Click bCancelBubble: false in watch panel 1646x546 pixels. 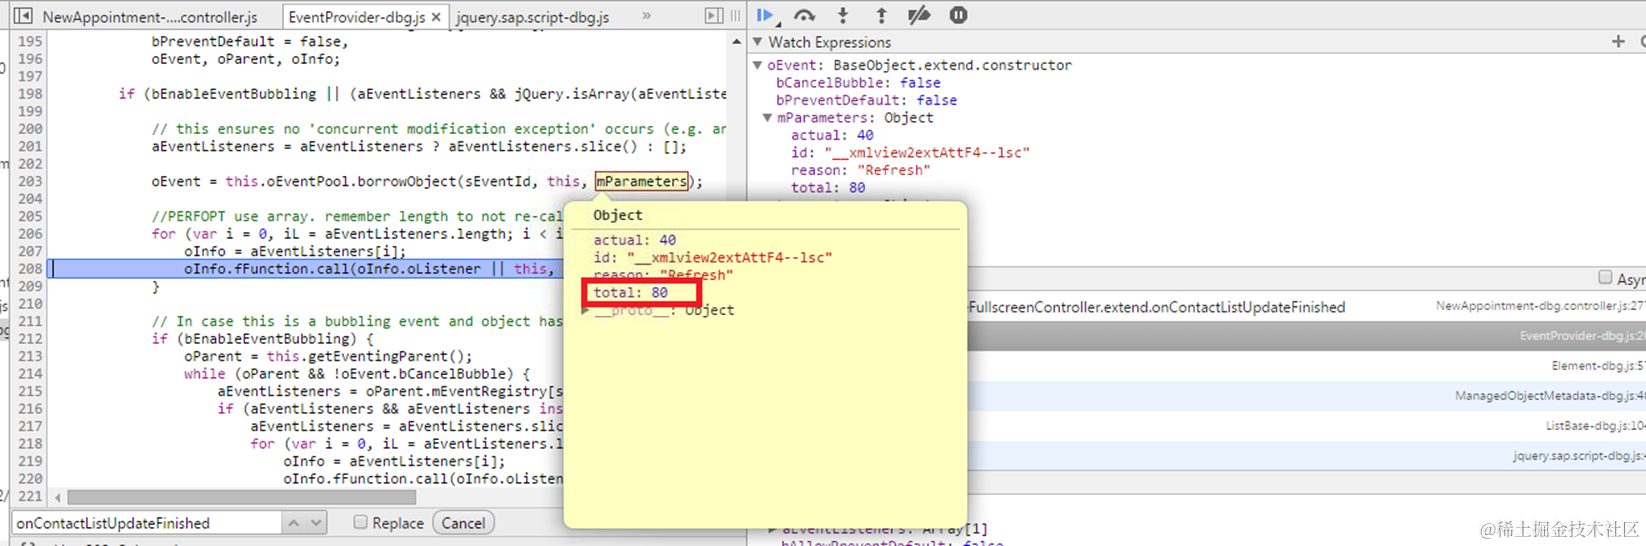(x=858, y=83)
